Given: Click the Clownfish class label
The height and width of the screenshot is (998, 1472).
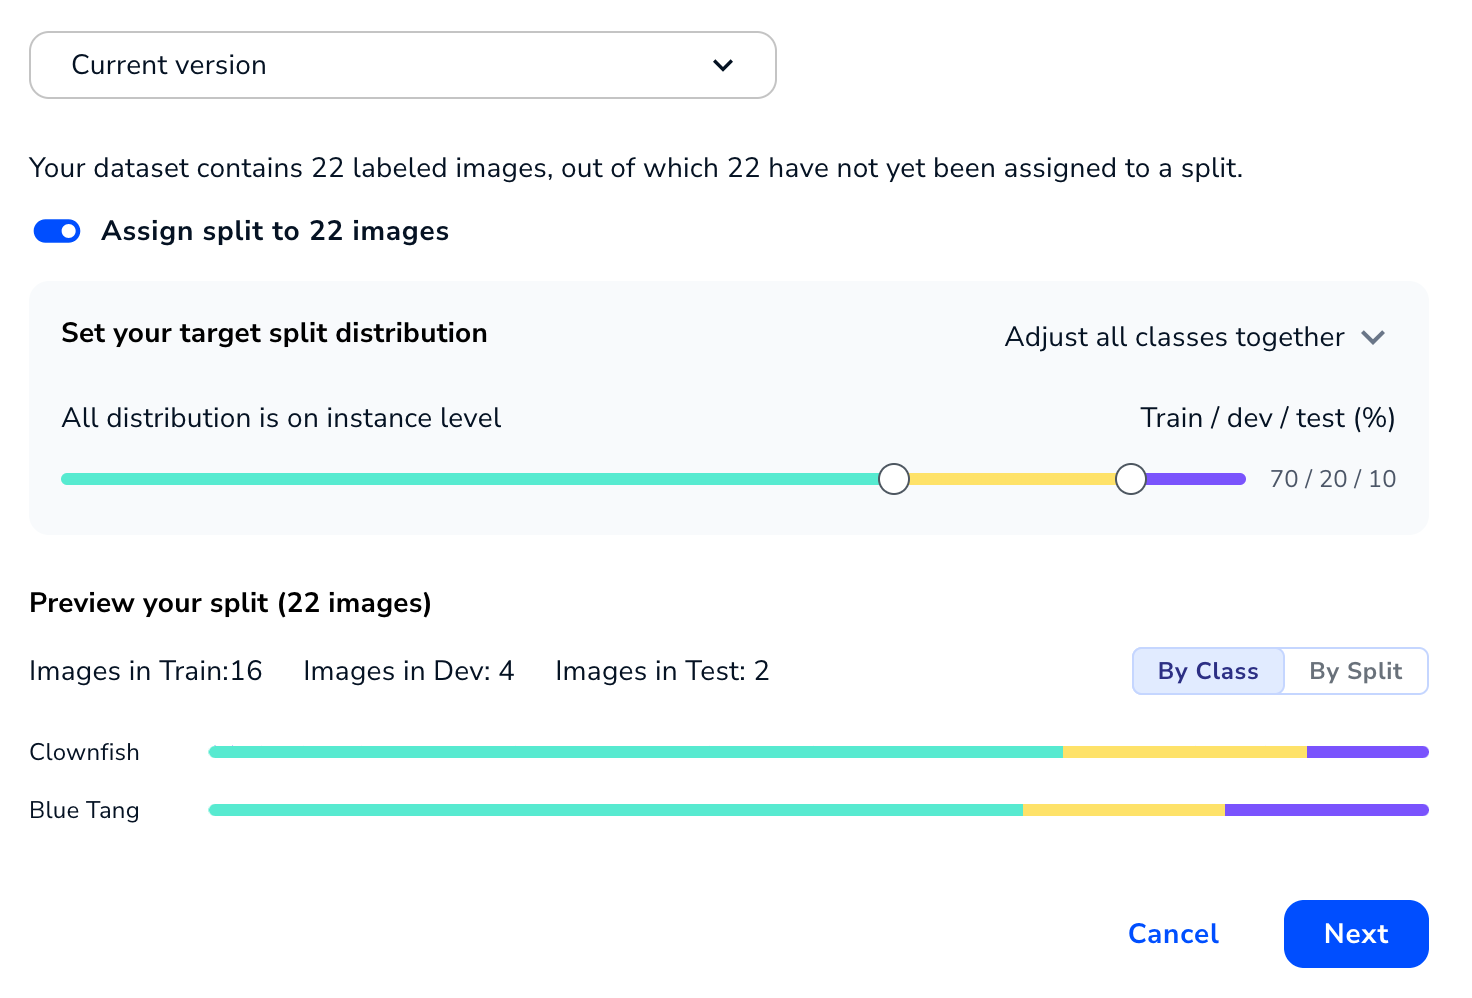Looking at the screenshot, I should tap(84, 751).
